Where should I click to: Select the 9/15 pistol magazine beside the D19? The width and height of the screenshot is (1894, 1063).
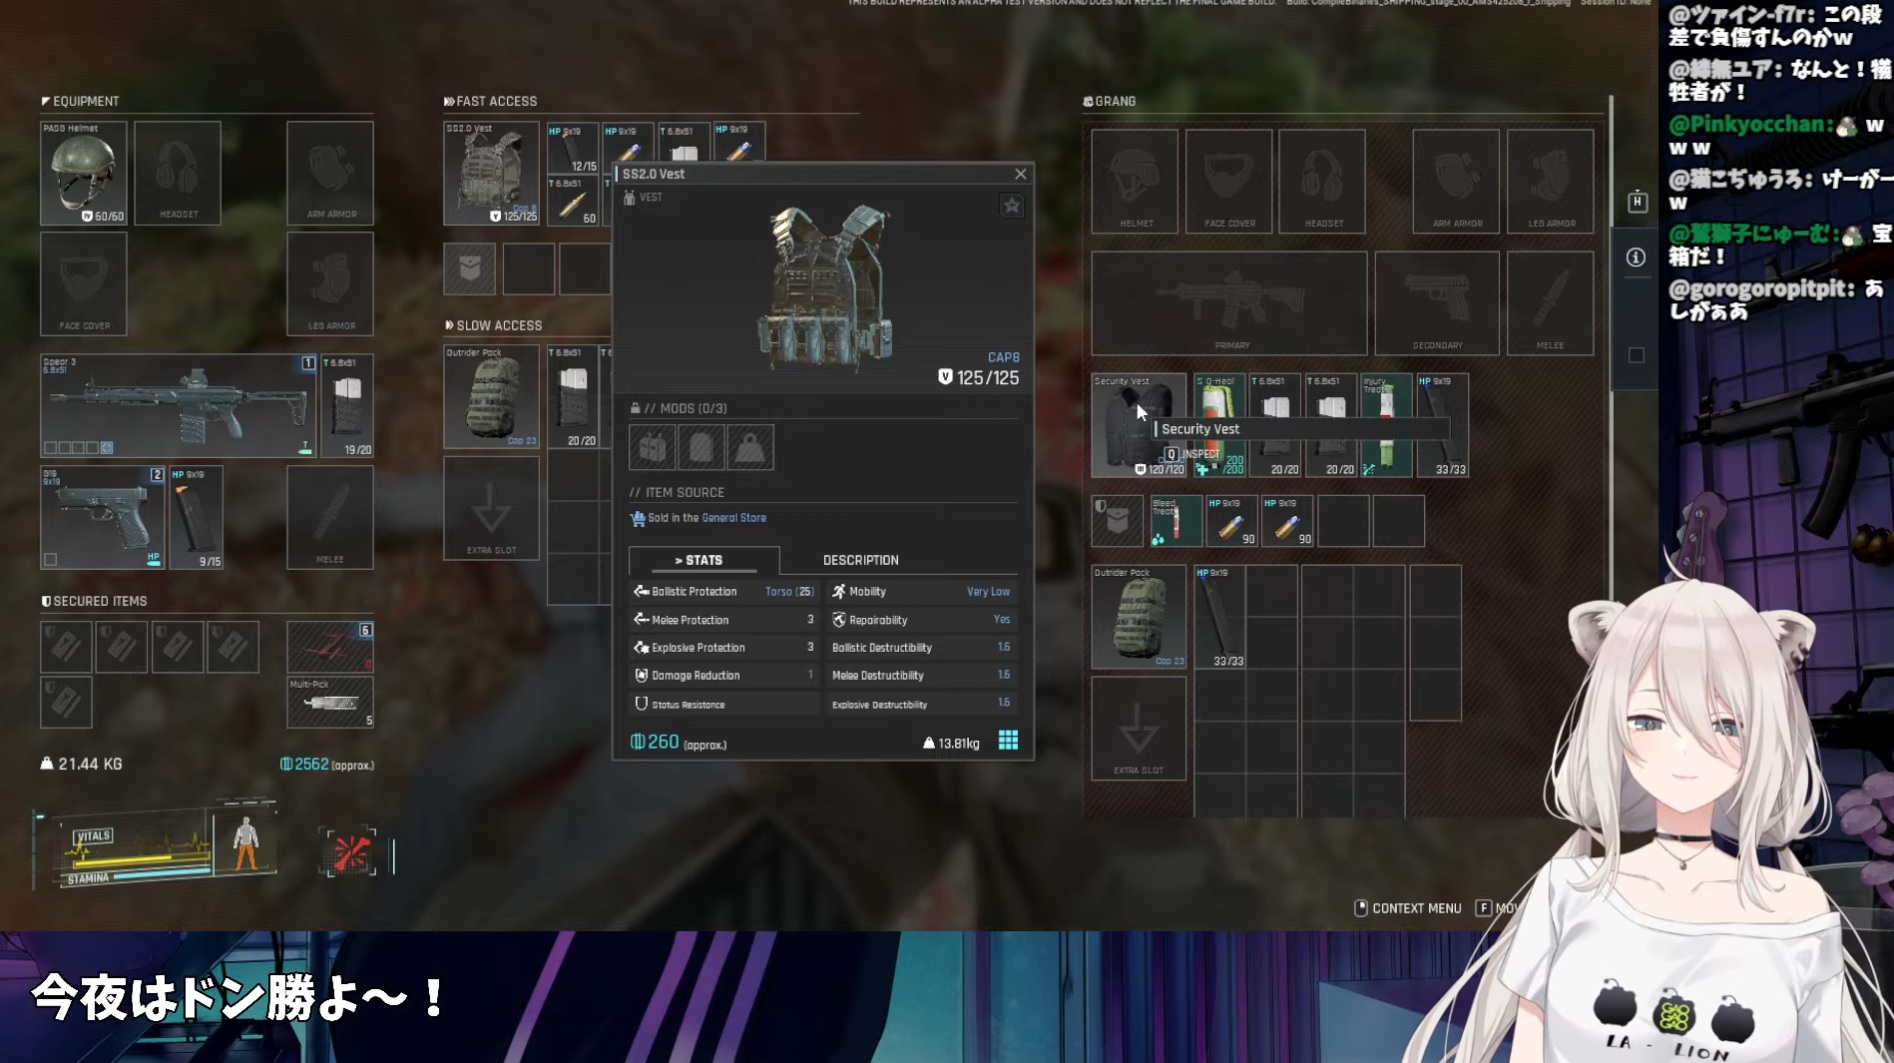coord(196,517)
